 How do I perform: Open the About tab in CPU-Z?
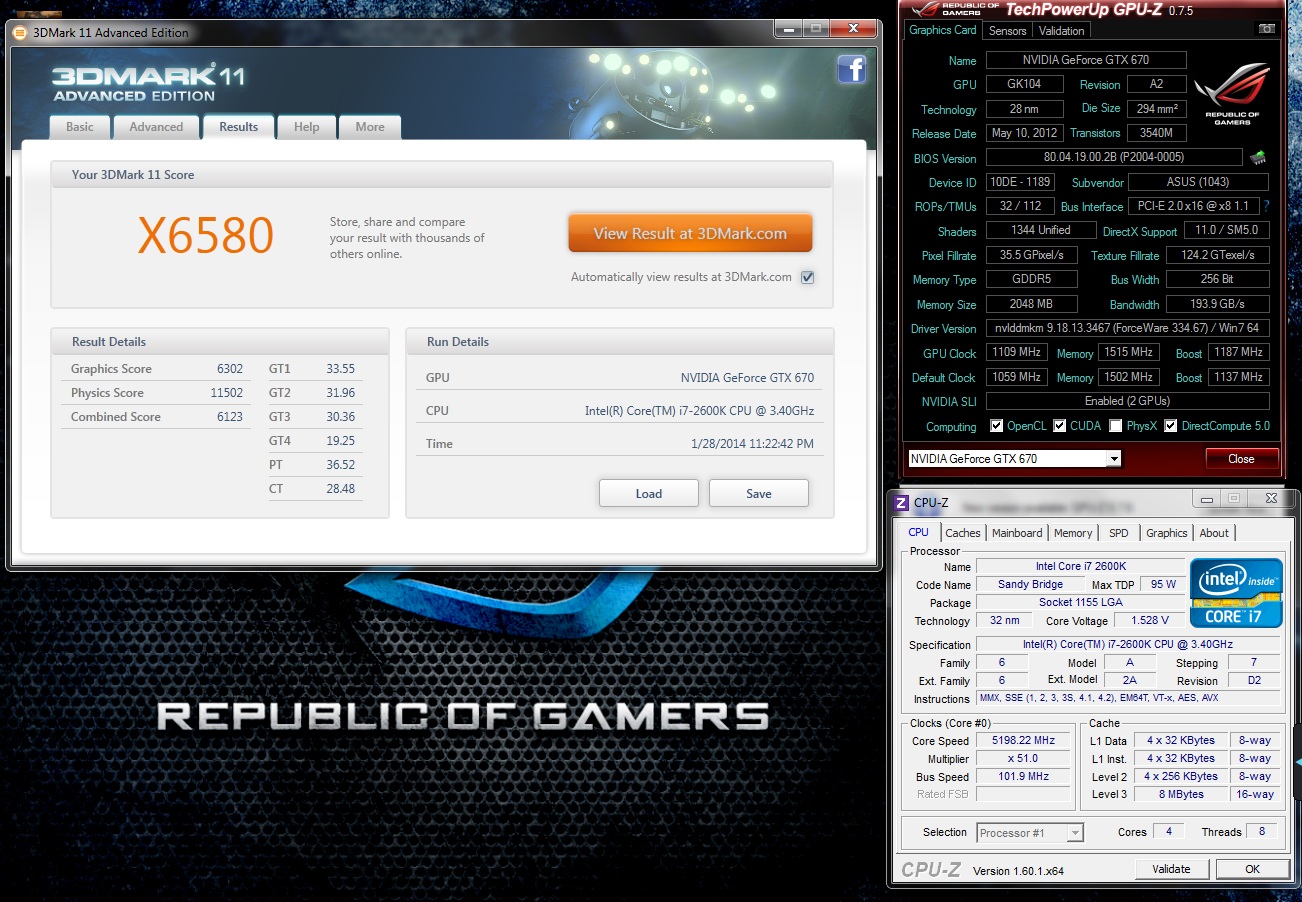[1214, 533]
